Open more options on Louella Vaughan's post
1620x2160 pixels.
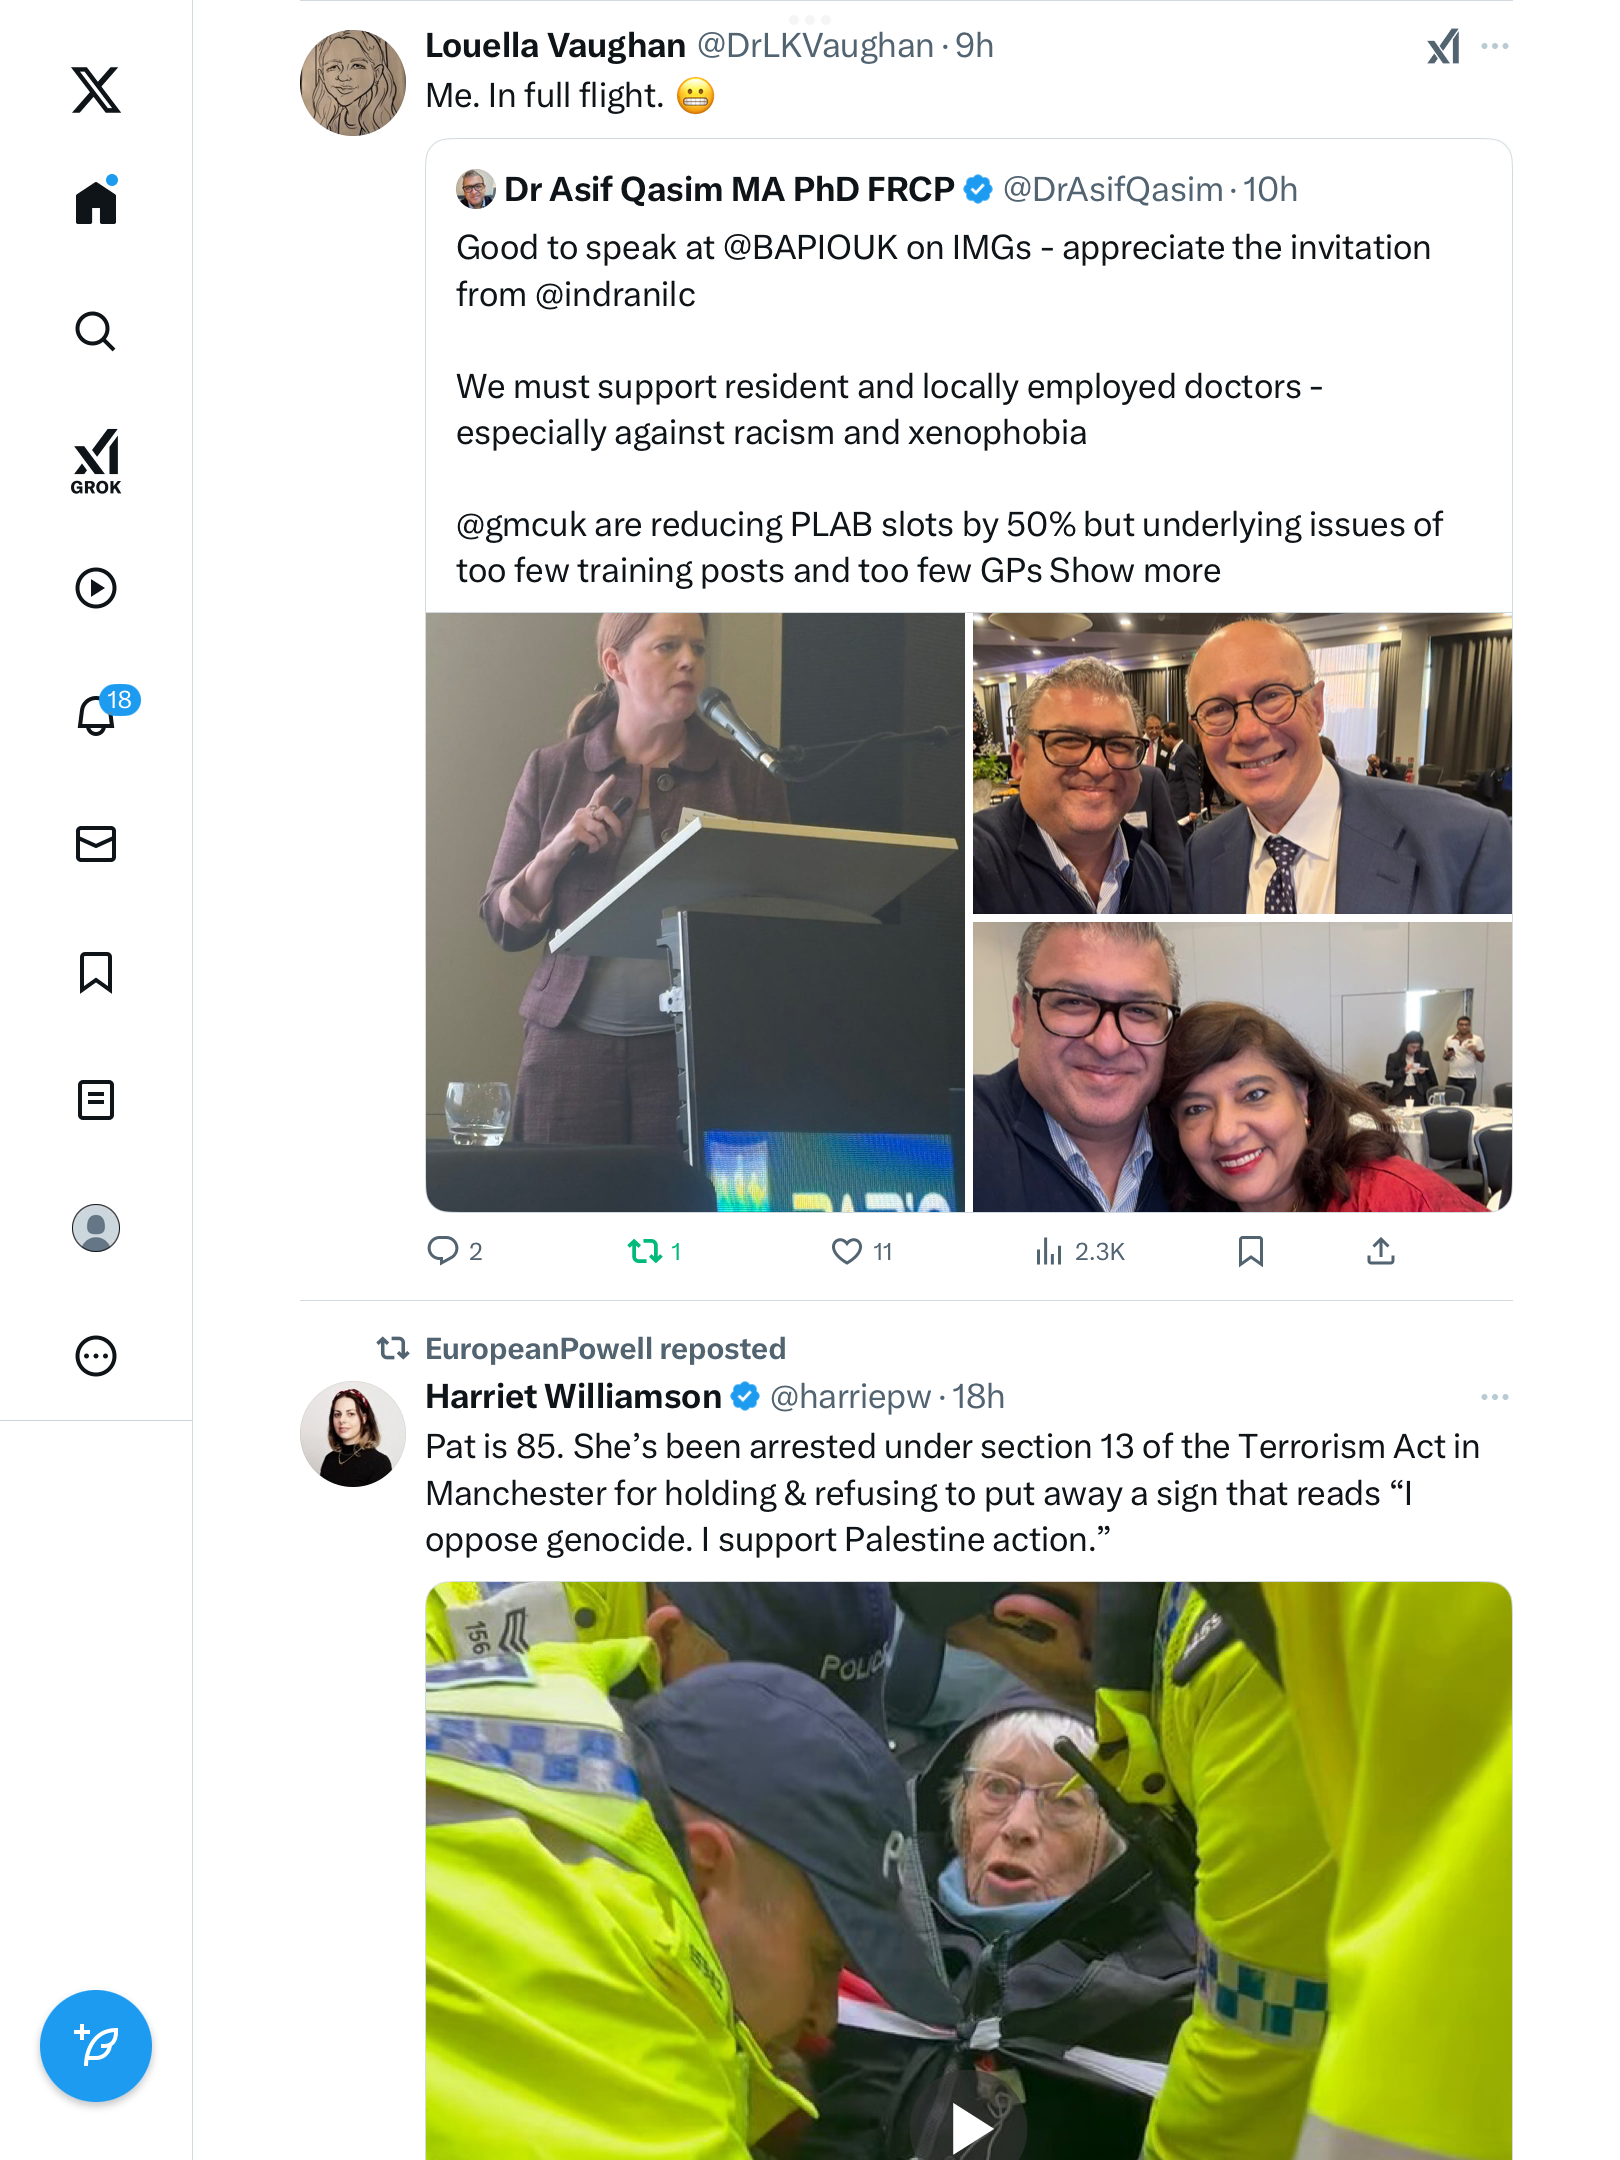coord(1494,46)
